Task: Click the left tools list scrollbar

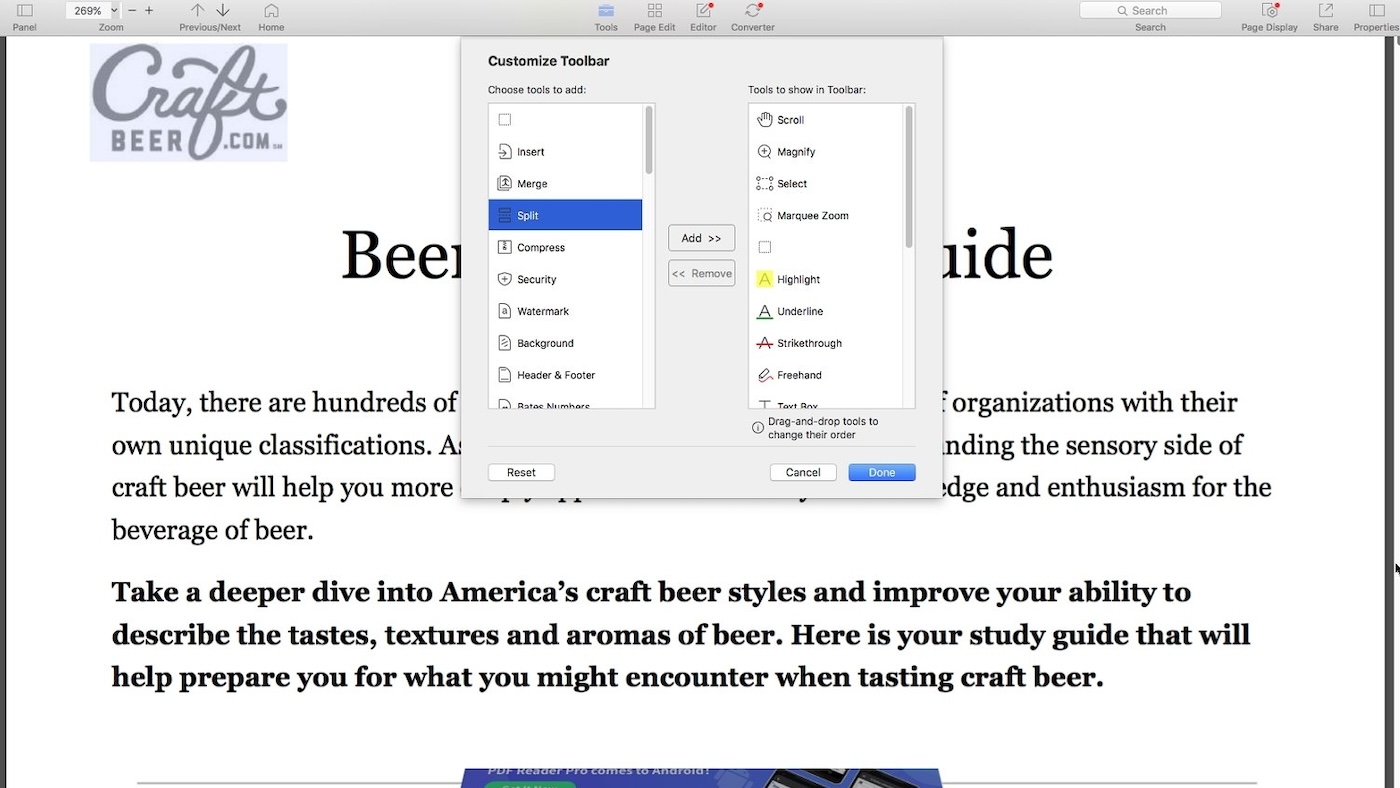Action: (x=649, y=140)
